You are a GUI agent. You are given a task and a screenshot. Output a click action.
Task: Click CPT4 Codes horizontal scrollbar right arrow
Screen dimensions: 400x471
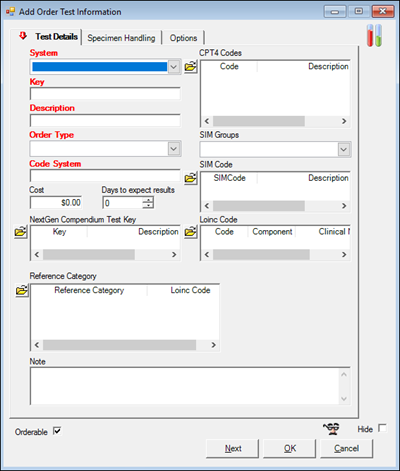pos(344,121)
